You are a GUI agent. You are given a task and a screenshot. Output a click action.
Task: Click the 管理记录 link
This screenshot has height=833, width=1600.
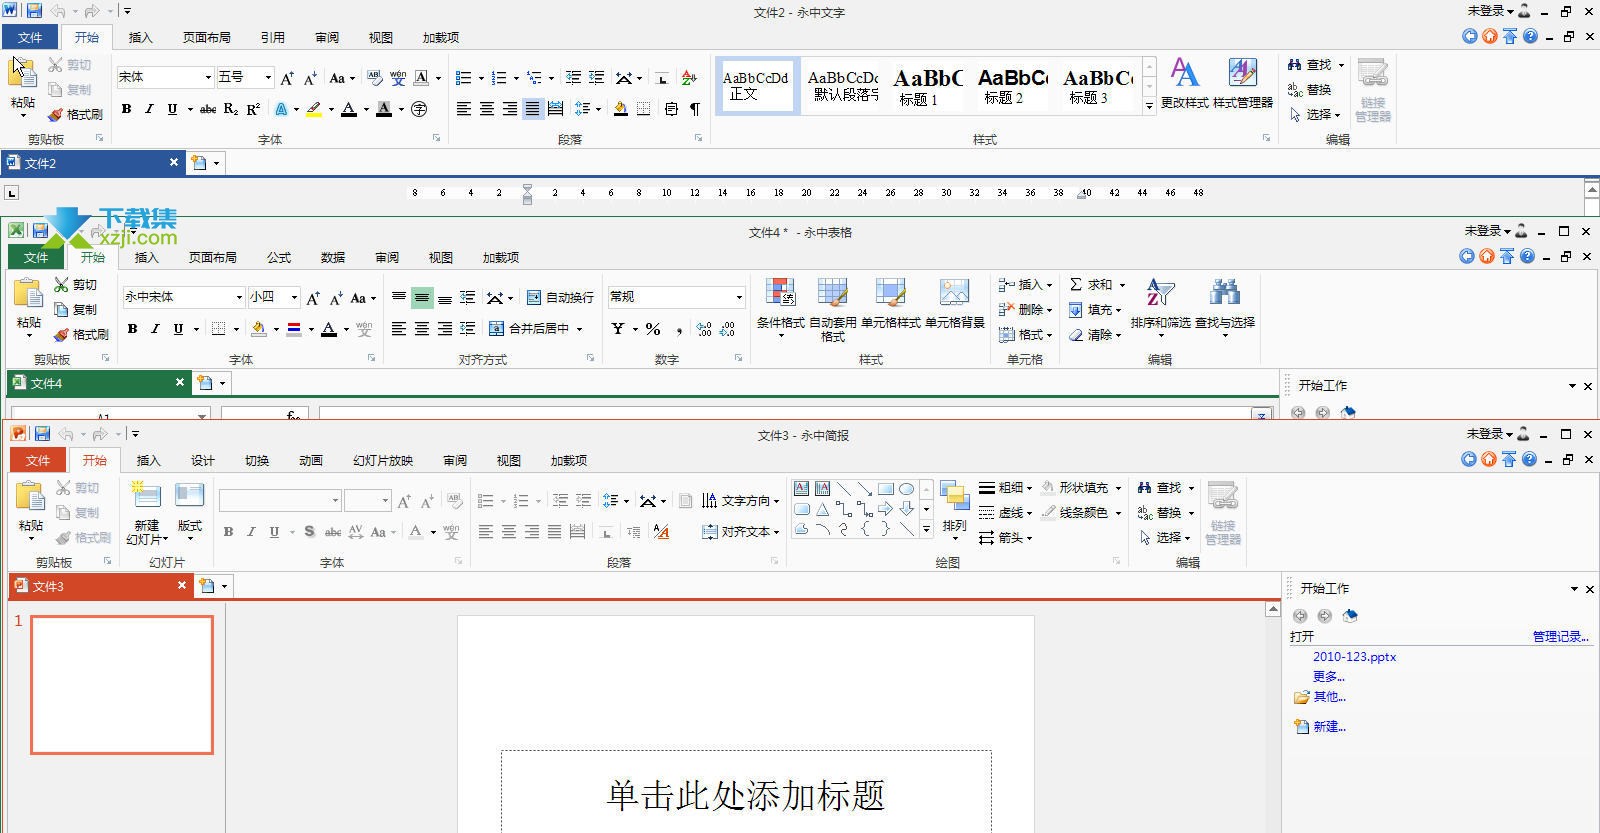coord(1560,636)
